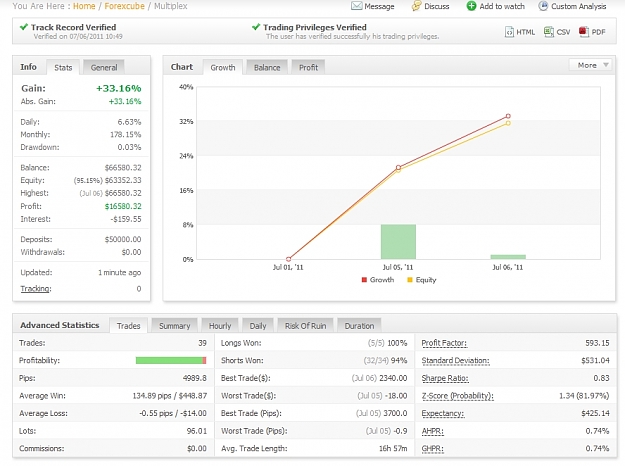Click the PDF export icon
The image size is (625, 466).
coord(584,32)
